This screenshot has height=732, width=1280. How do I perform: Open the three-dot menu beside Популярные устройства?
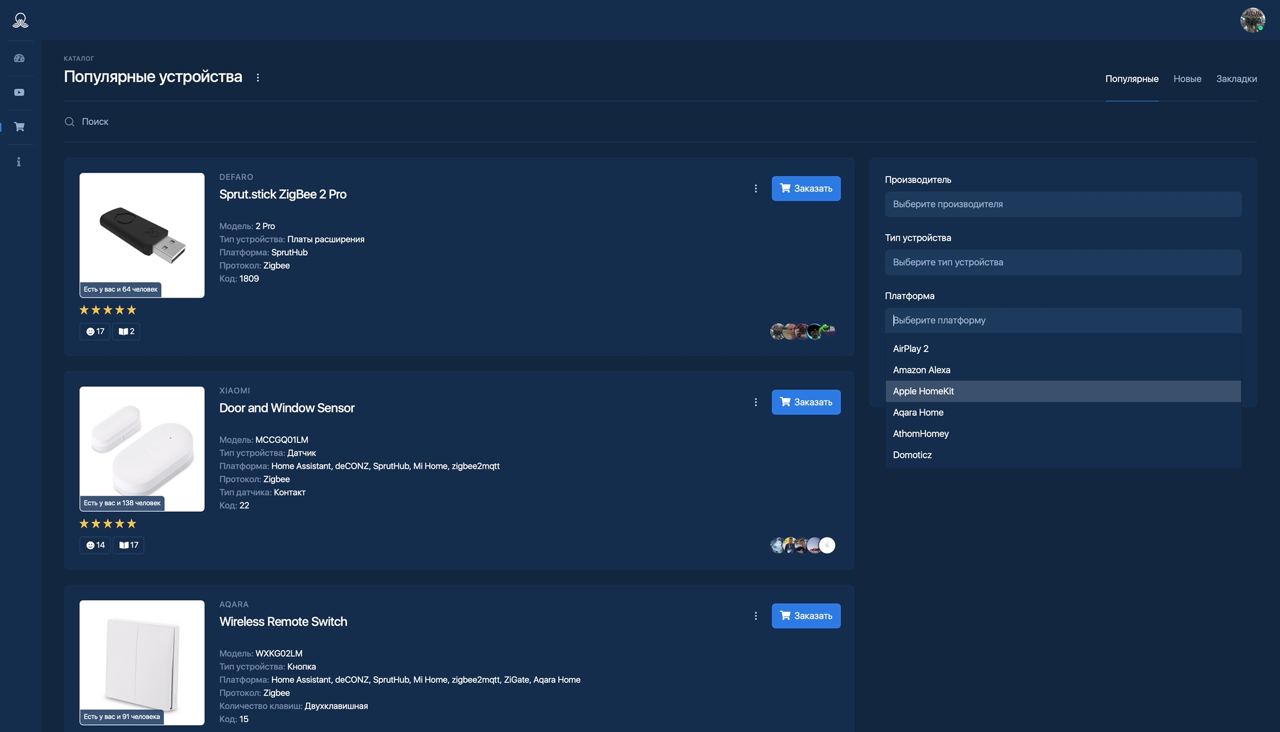pyautogui.click(x=257, y=77)
